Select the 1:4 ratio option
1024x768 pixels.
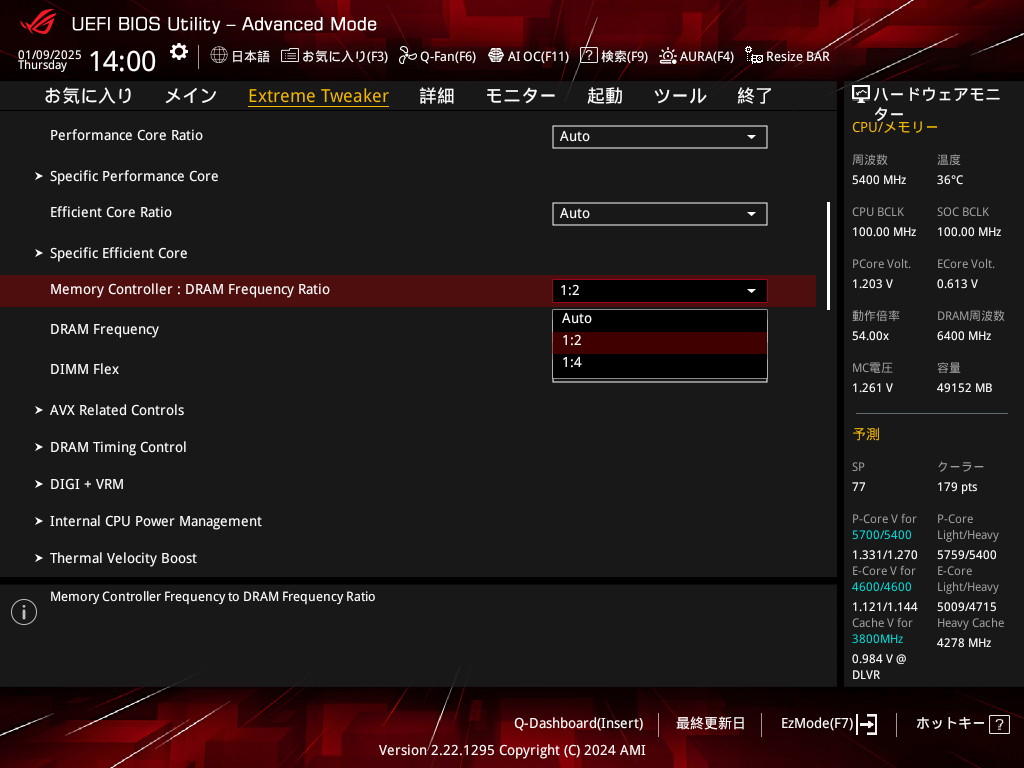[x=572, y=363]
